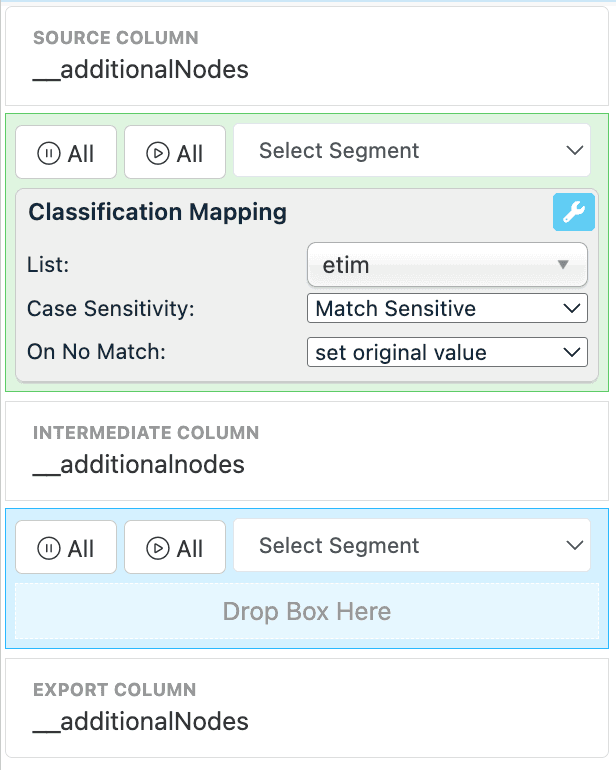Play all in the intermediate column section
The image size is (616, 770).
pyautogui.click(x=175, y=548)
